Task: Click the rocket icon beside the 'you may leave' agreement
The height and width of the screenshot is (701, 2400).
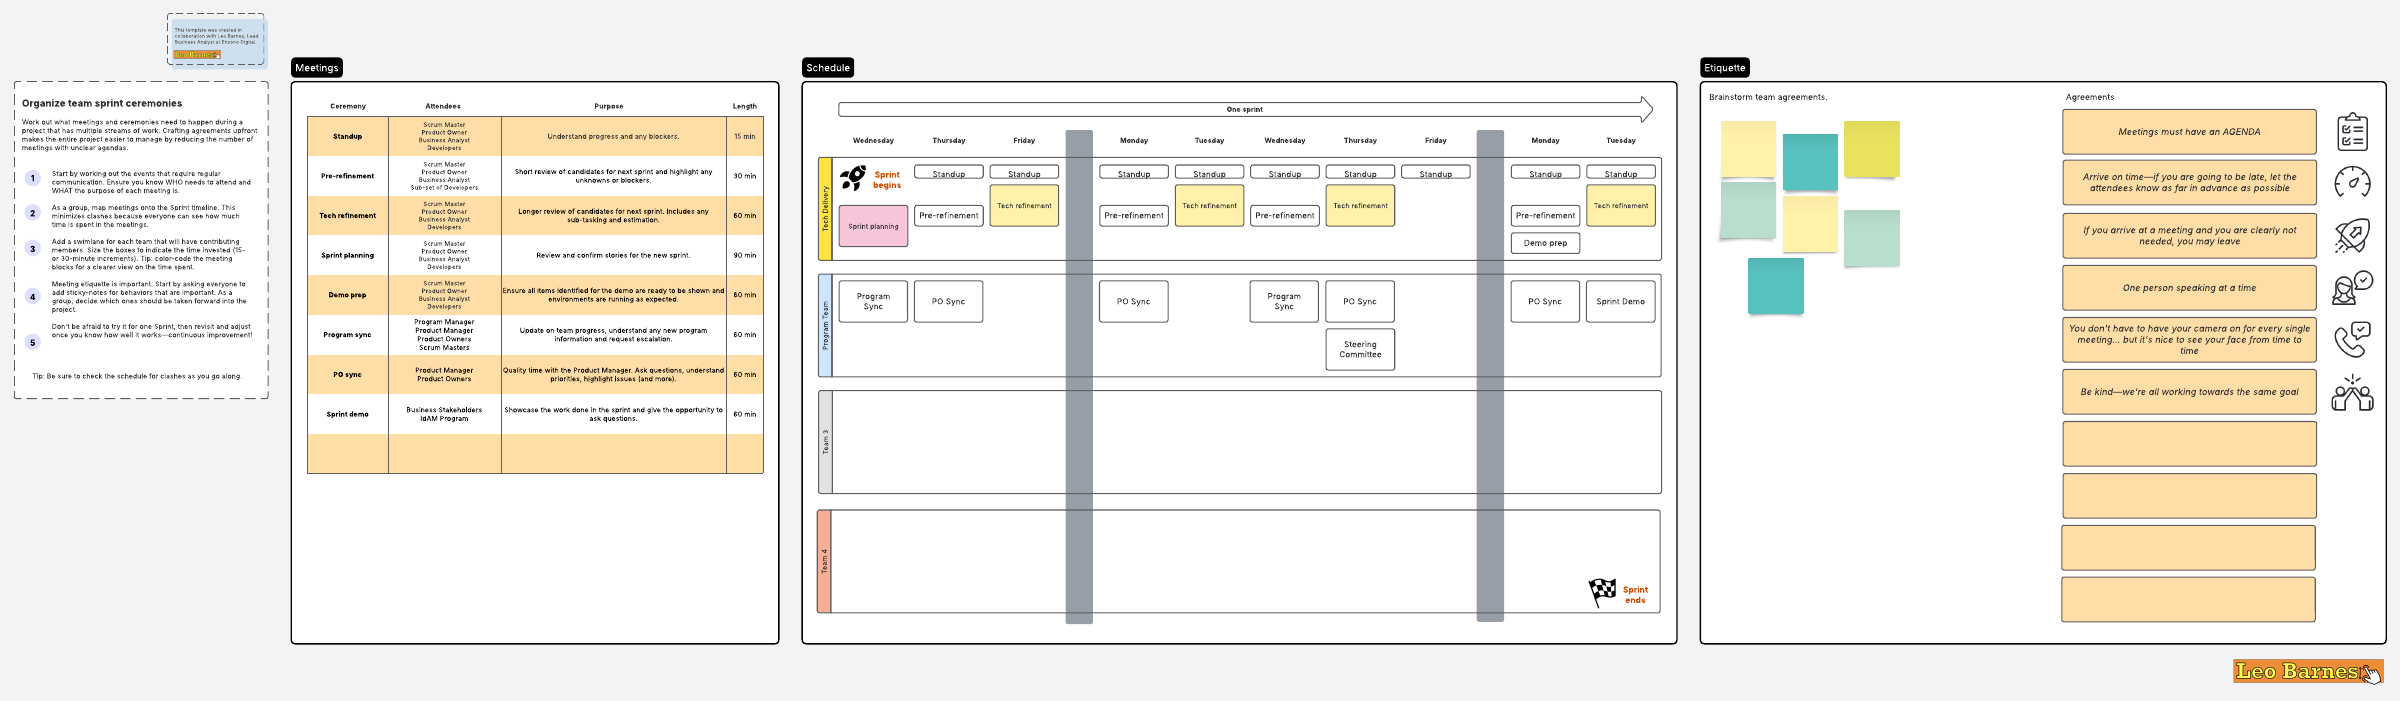Action: pyautogui.click(x=2352, y=236)
